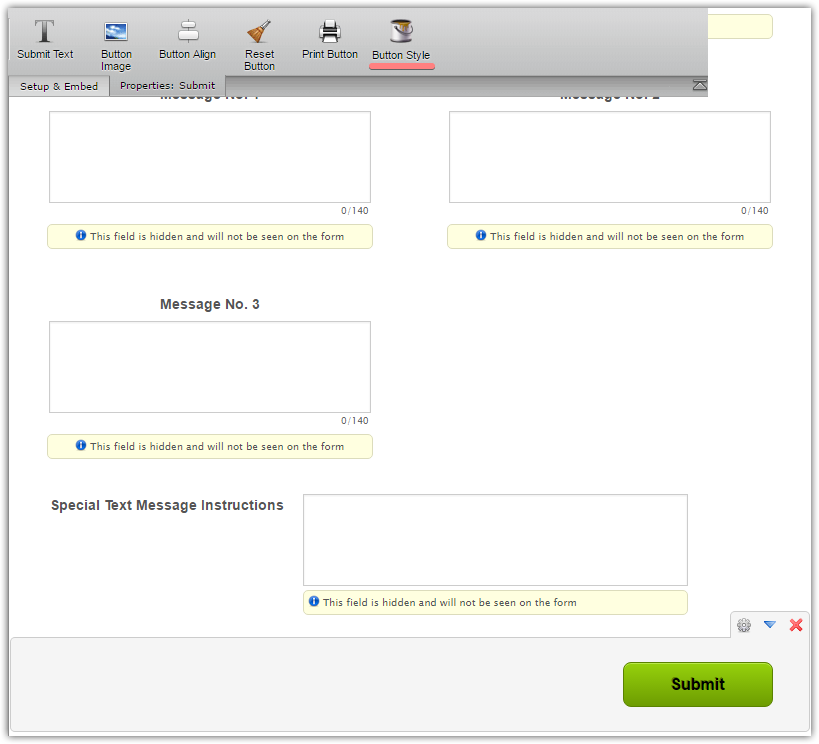Choose the Print Button printer icon

(329, 32)
